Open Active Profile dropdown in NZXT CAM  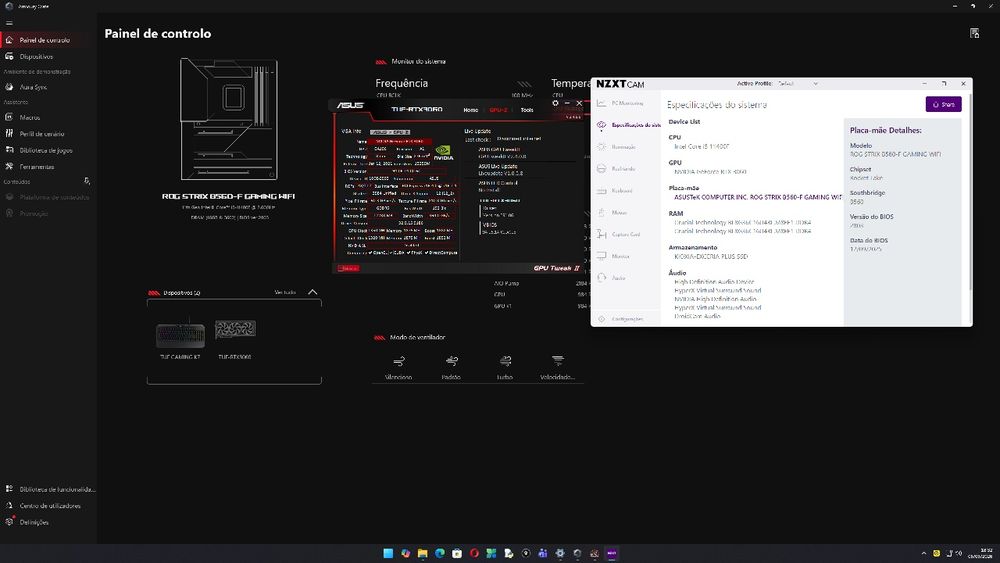point(797,84)
